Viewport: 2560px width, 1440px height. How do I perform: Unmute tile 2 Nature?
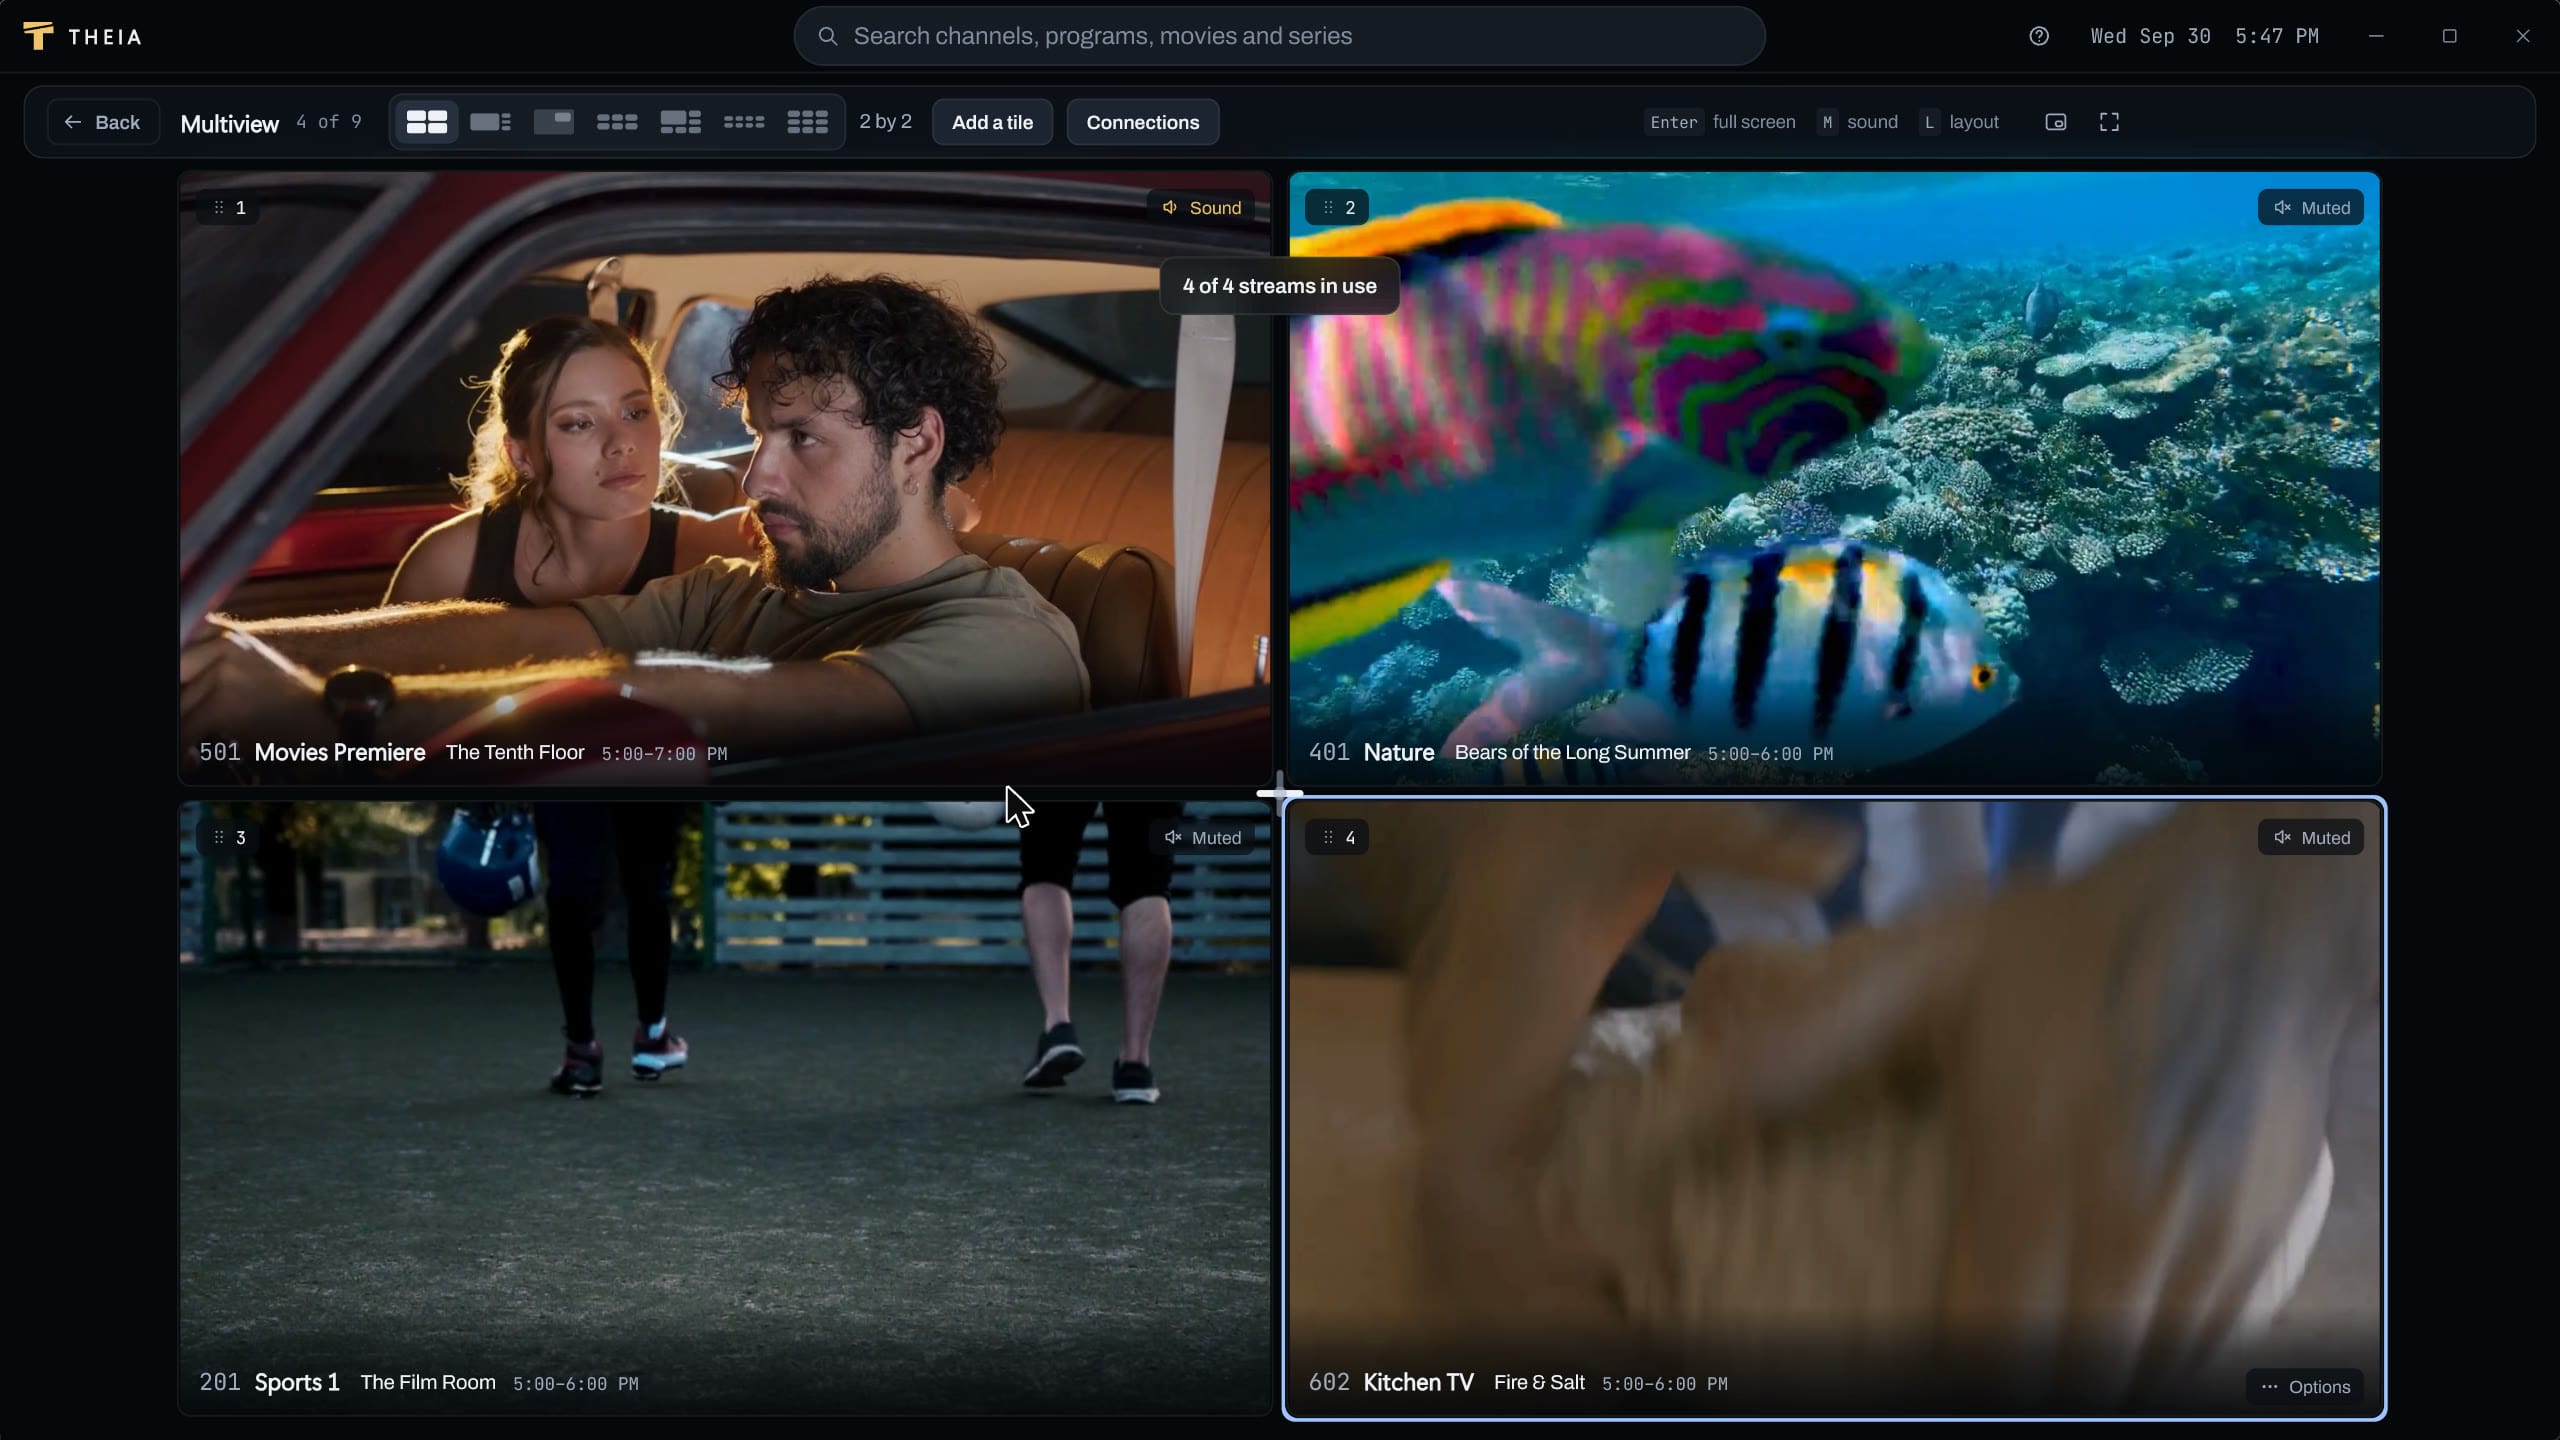[2311, 208]
